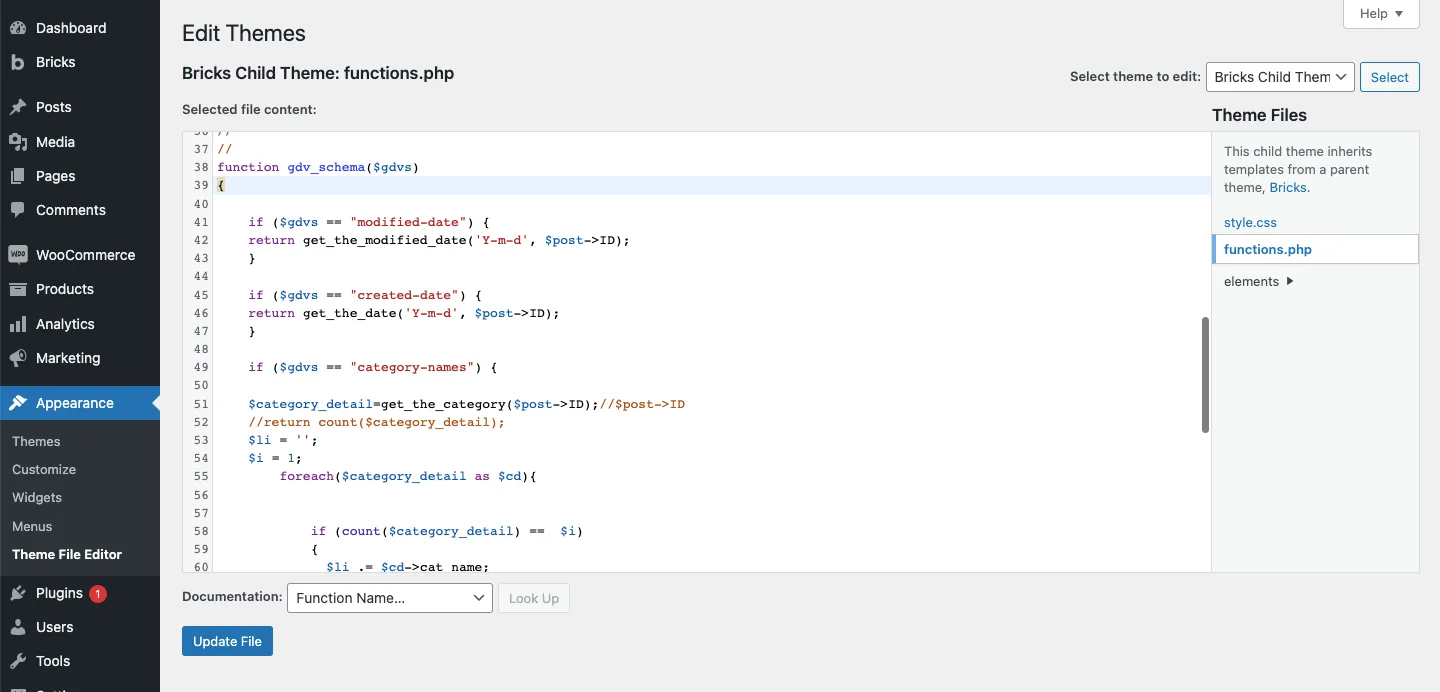Click the Users person icon
Screen dimensions: 1440x692
point(17,627)
